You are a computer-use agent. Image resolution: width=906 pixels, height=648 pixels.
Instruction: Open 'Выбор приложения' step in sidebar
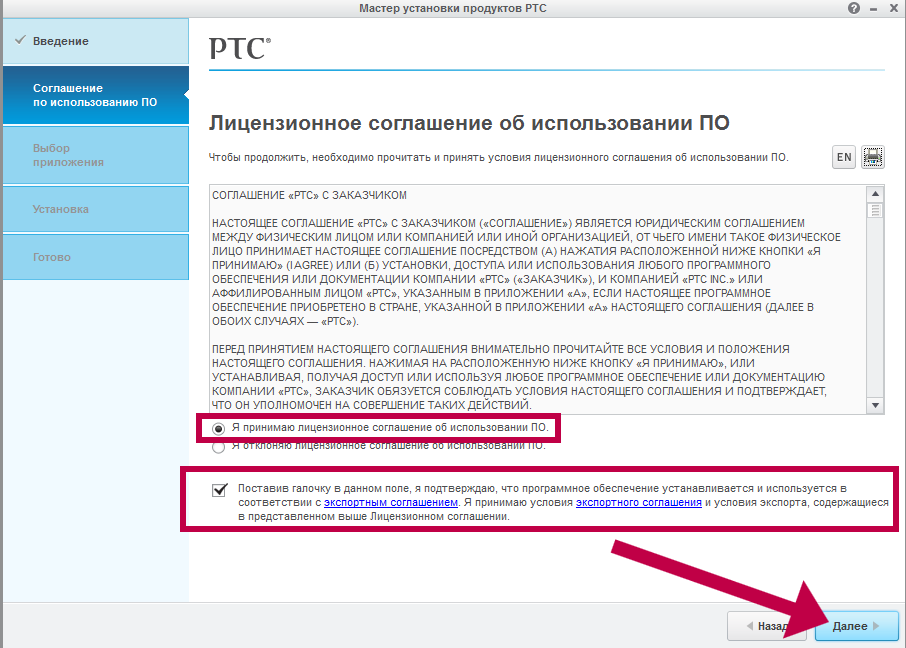95,155
